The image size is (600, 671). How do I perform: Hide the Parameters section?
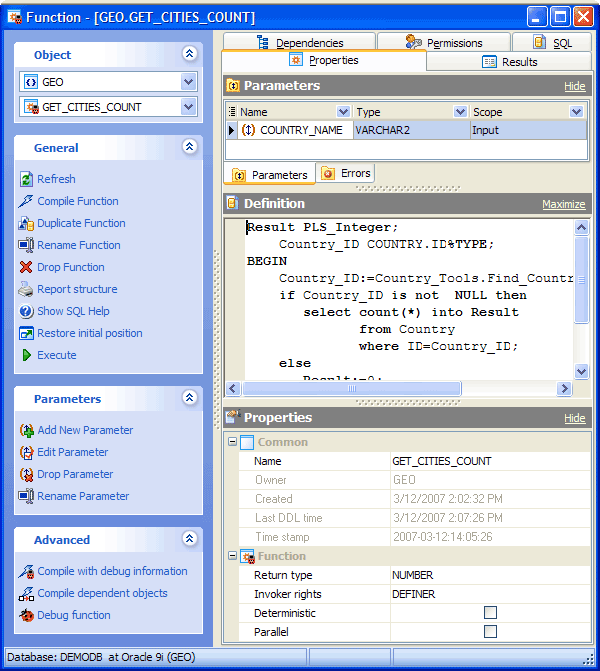[x=574, y=86]
